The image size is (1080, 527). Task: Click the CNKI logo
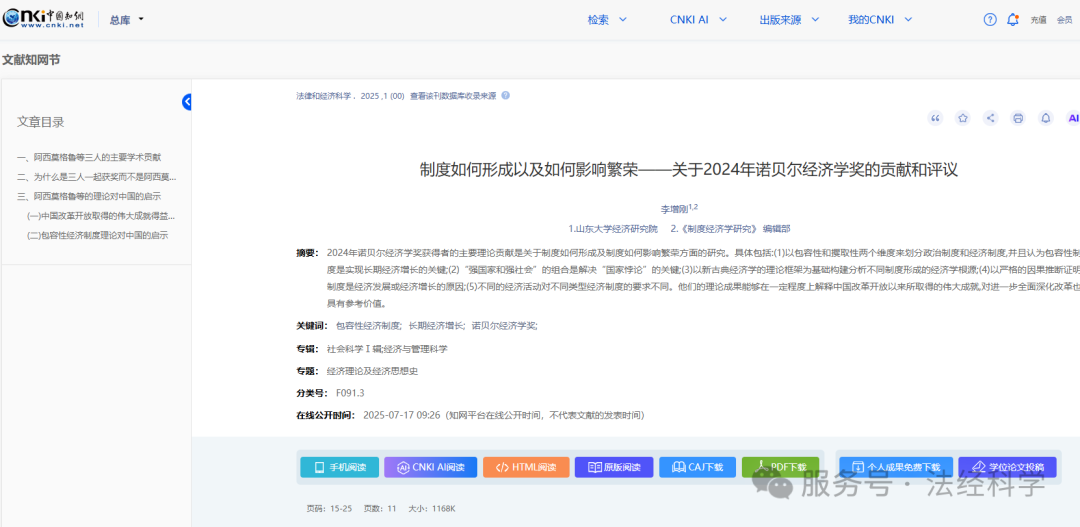click(x=43, y=19)
